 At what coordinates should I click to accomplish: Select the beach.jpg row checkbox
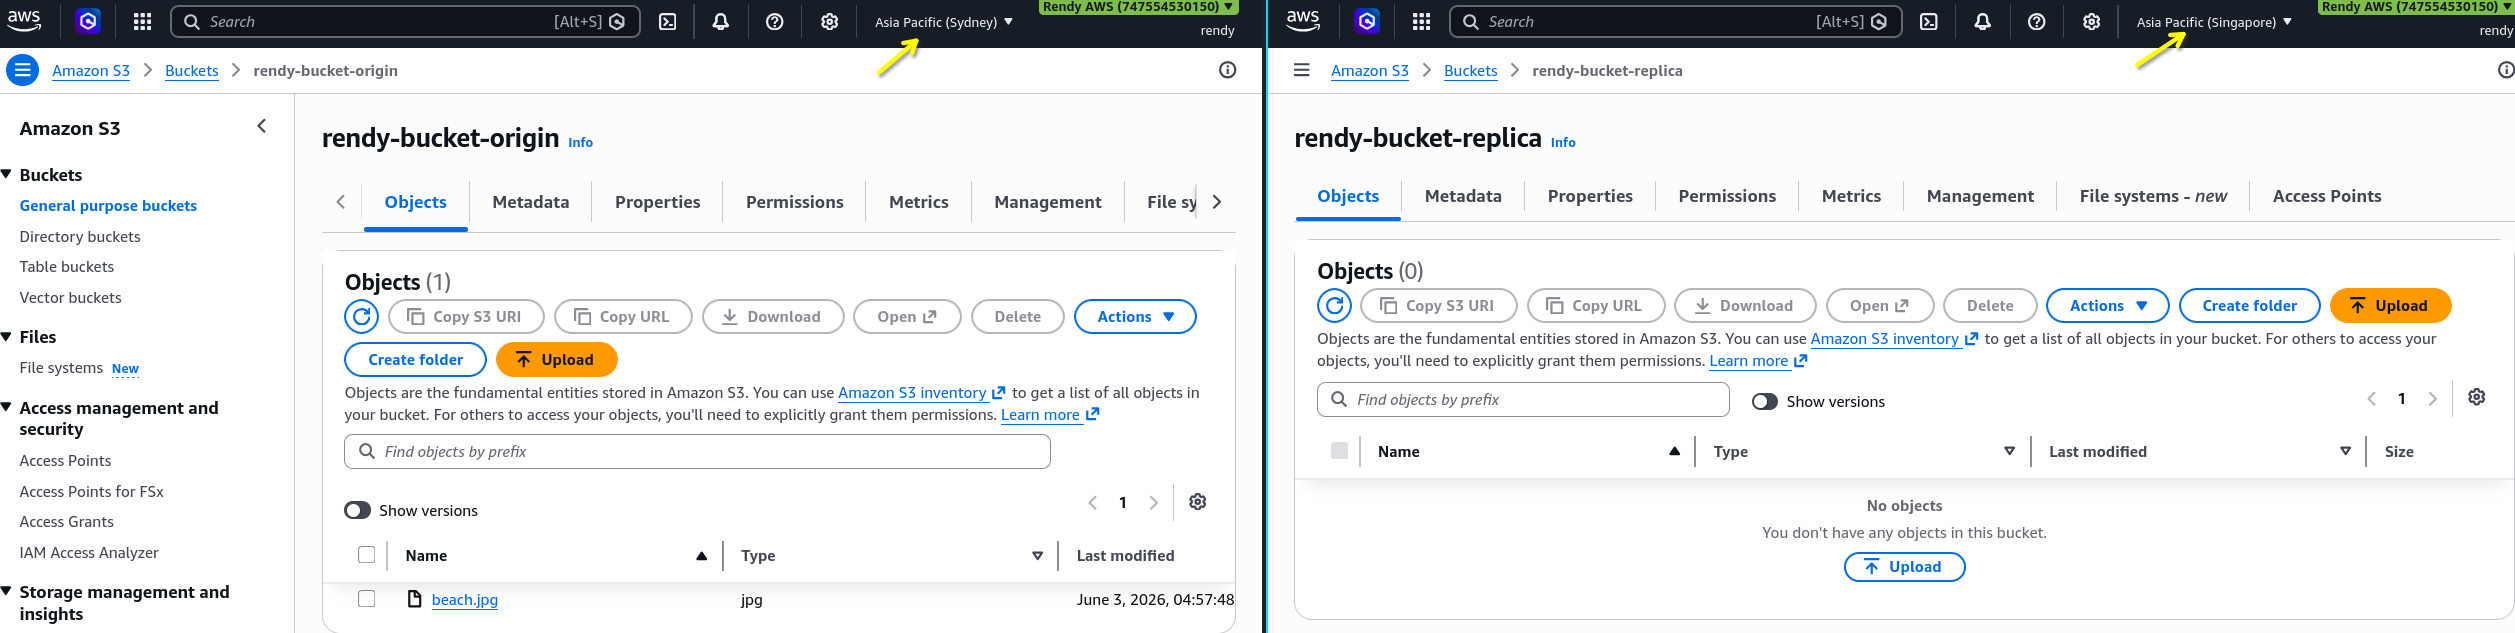tap(366, 599)
